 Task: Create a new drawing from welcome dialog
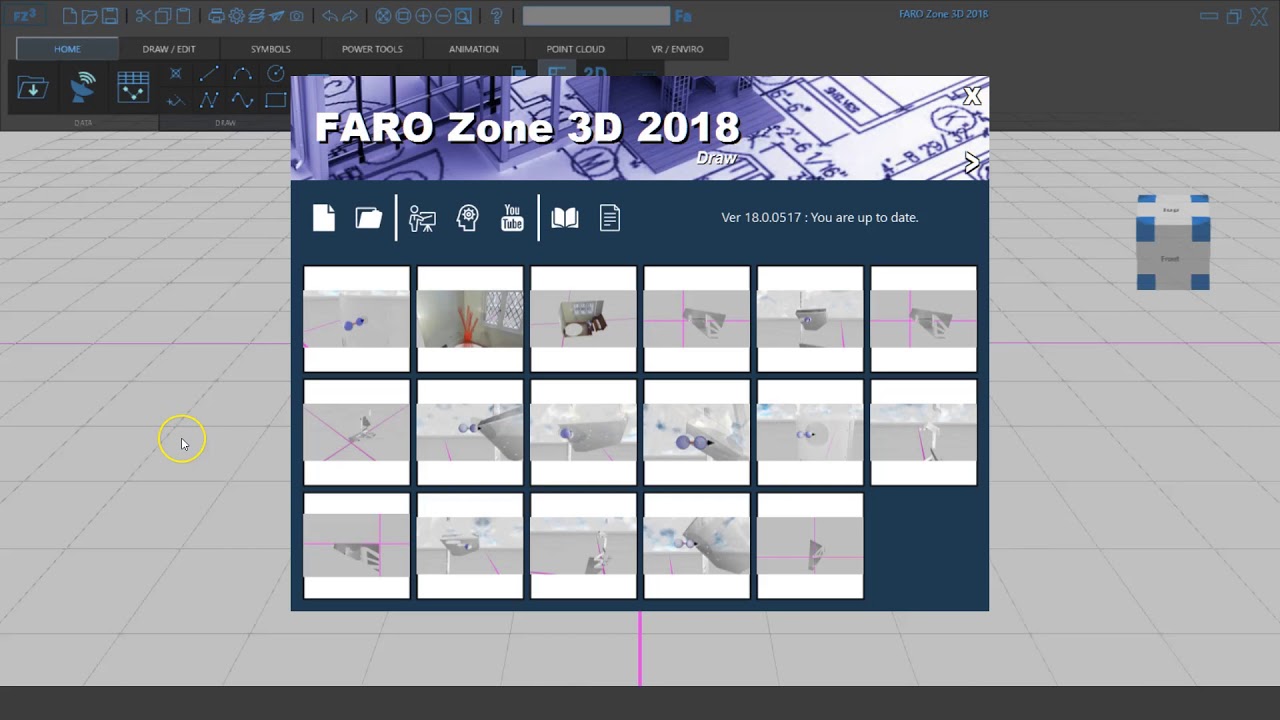click(323, 217)
